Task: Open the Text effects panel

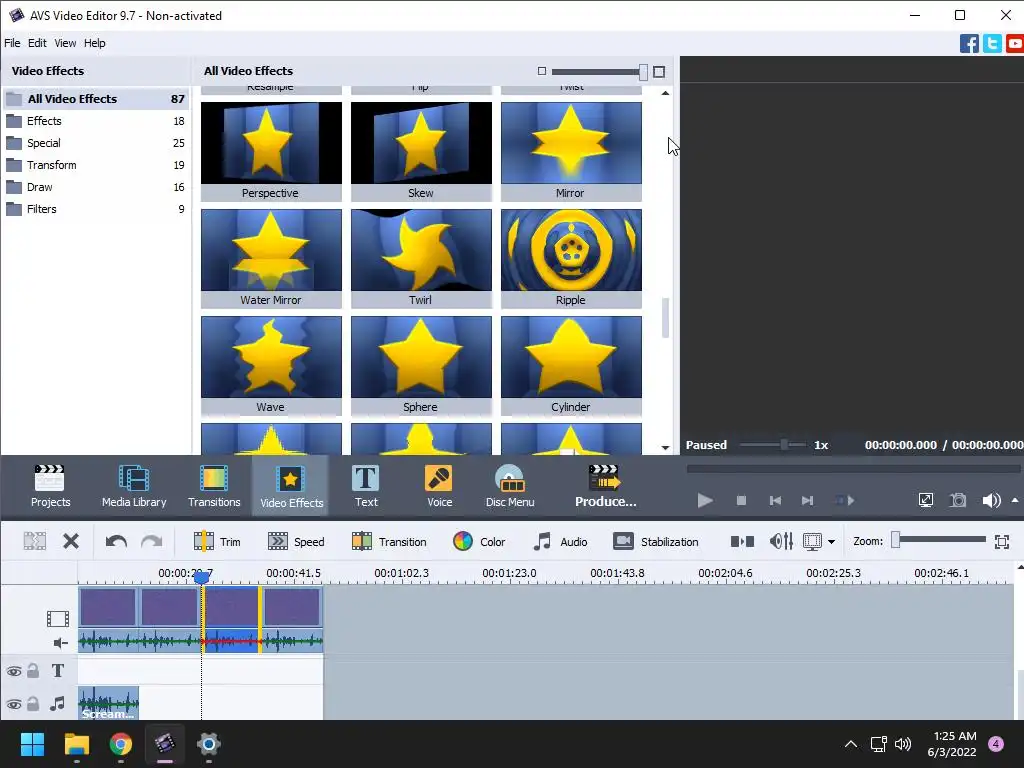Action: [x=366, y=486]
